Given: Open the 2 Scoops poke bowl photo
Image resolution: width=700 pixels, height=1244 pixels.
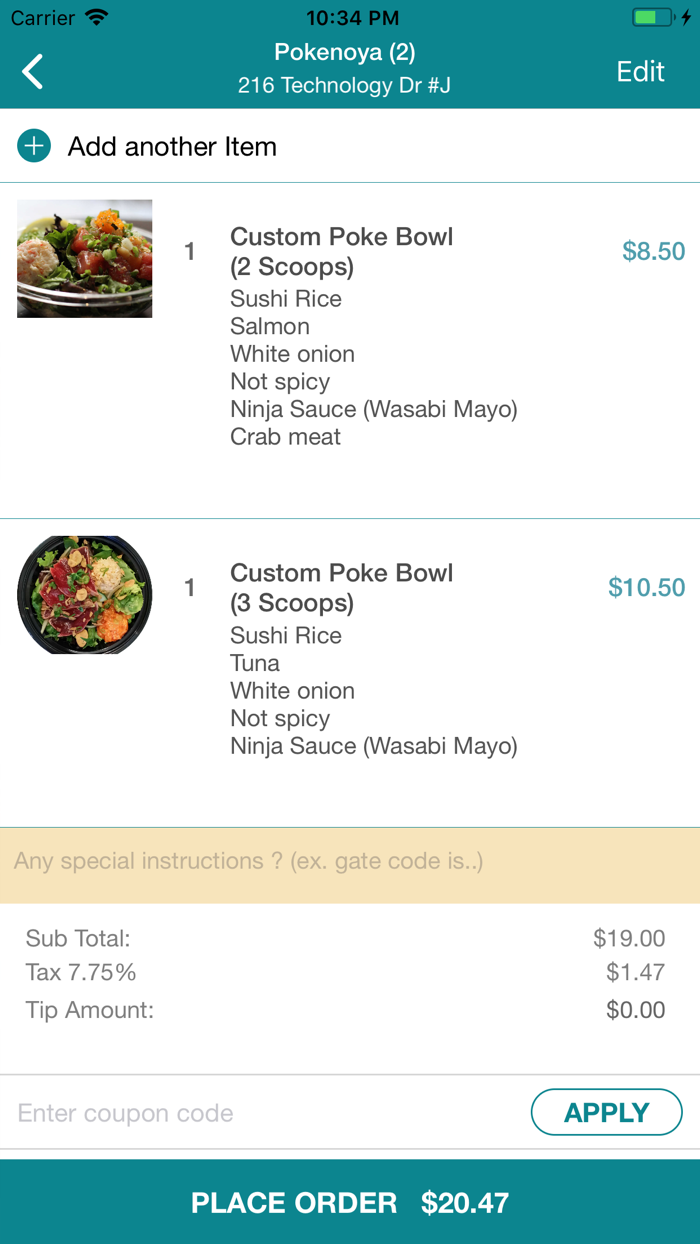Looking at the screenshot, I should coord(85,259).
